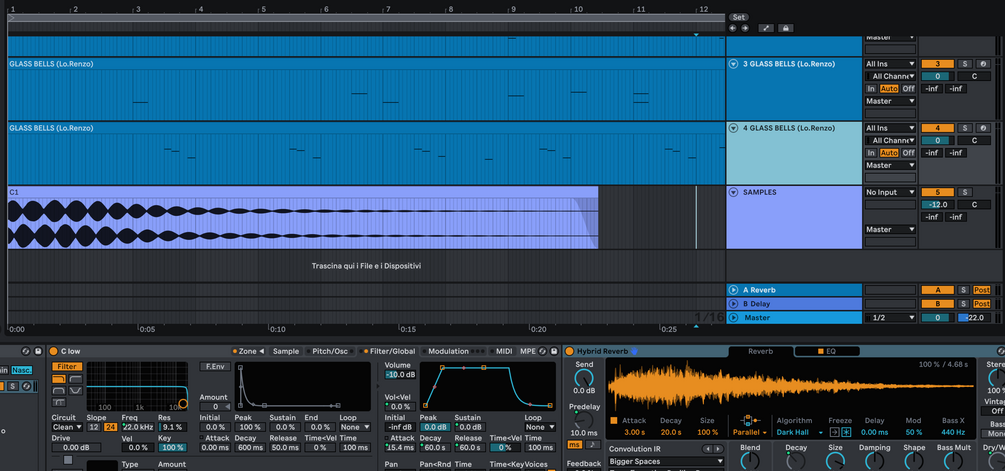The width and height of the screenshot is (1005, 471).
Task: Toggle the SAMPLES track activator 5
Action: [x=938, y=192]
